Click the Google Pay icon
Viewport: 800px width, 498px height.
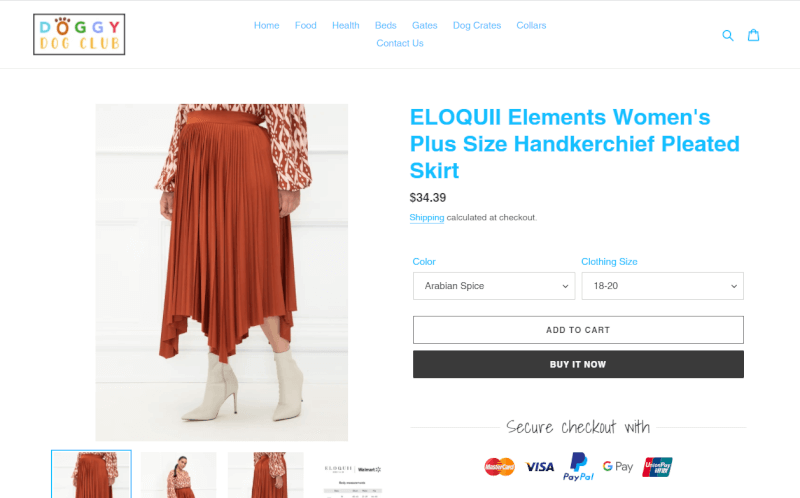click(x=618, y=466)
